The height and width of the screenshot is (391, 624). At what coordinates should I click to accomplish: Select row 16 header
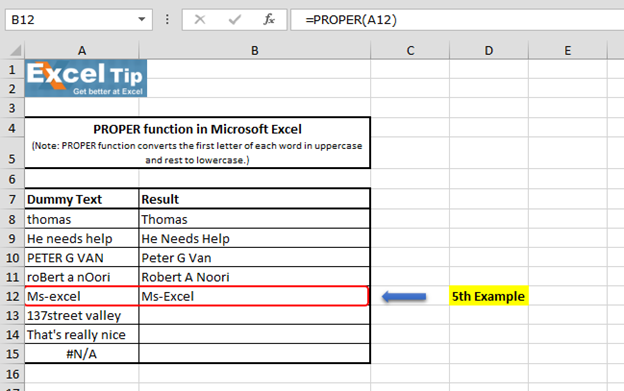click(x=12, y=374)
